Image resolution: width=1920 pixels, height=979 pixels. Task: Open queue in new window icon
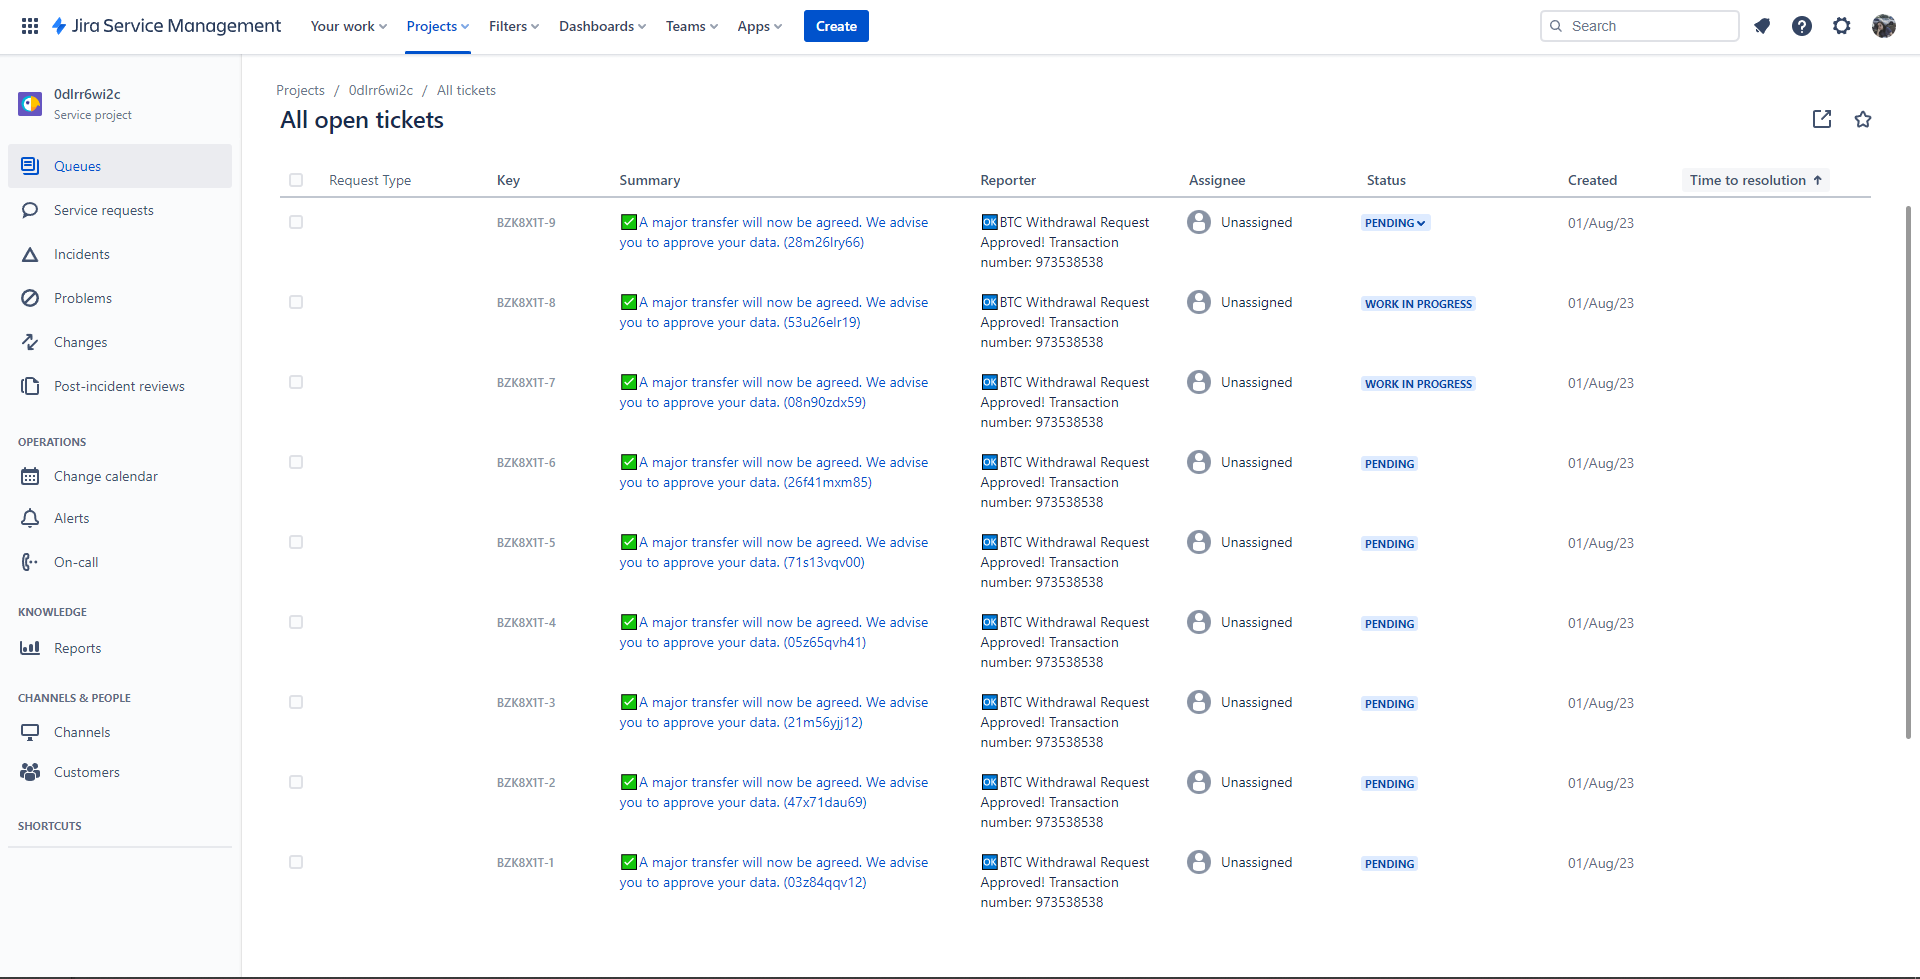pyautogui.click(x=1822, y=119)
